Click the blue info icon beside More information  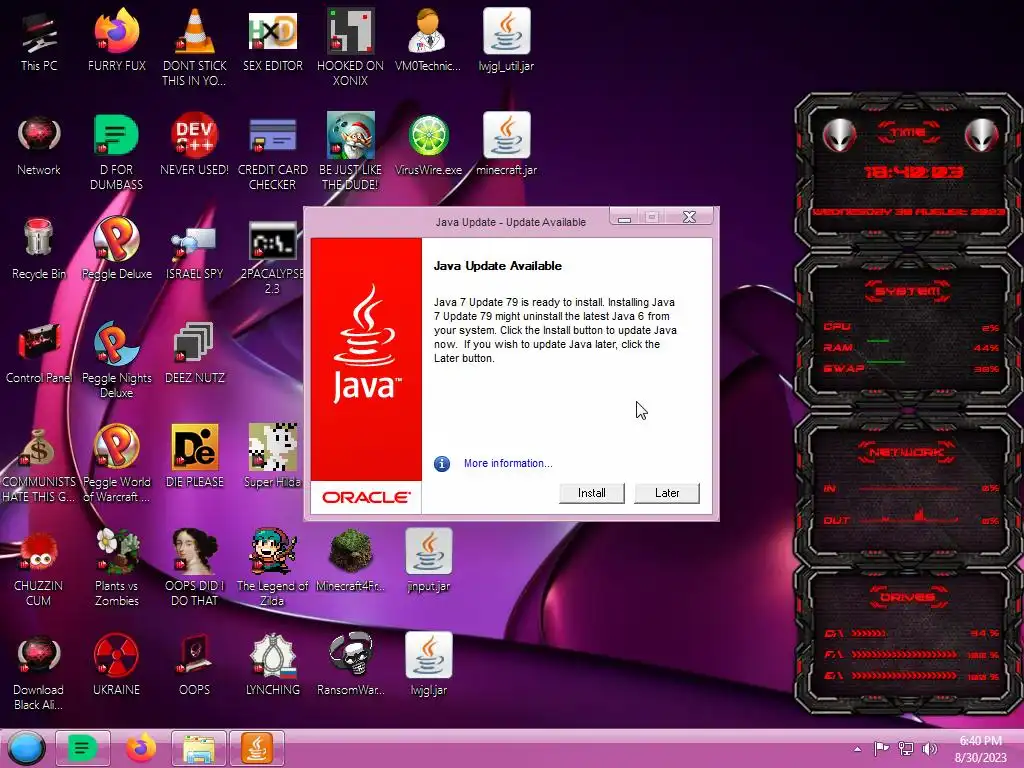tap(442, 464)
